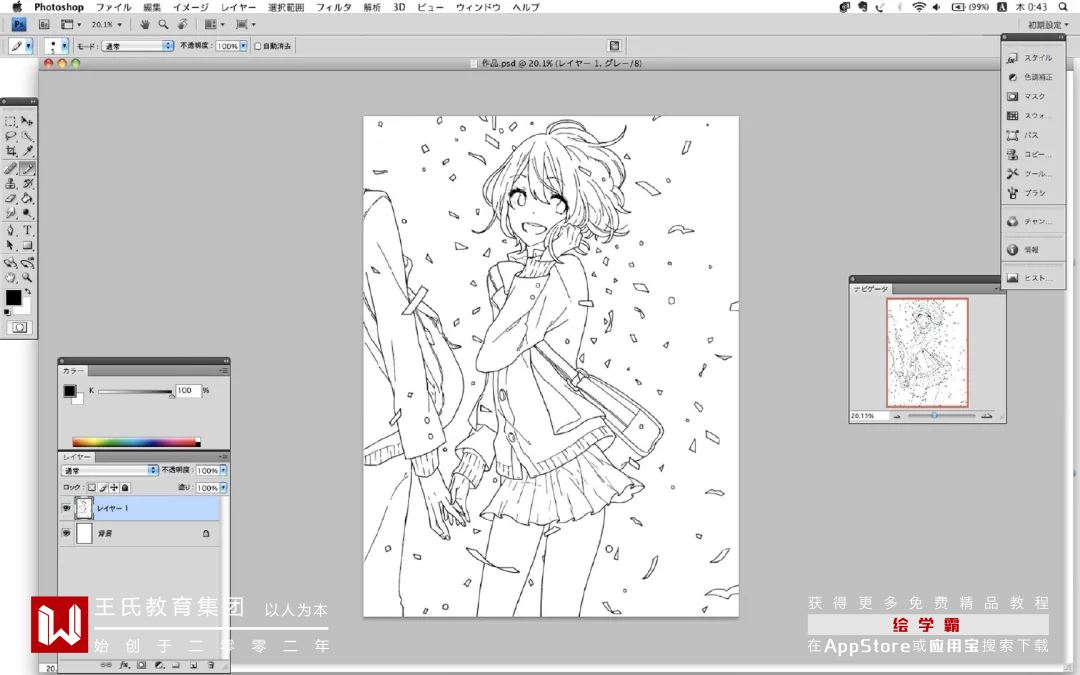Toggle the 自動消去 checkbox
Viewport: 1080px width, 675px height.
[258, 46]
